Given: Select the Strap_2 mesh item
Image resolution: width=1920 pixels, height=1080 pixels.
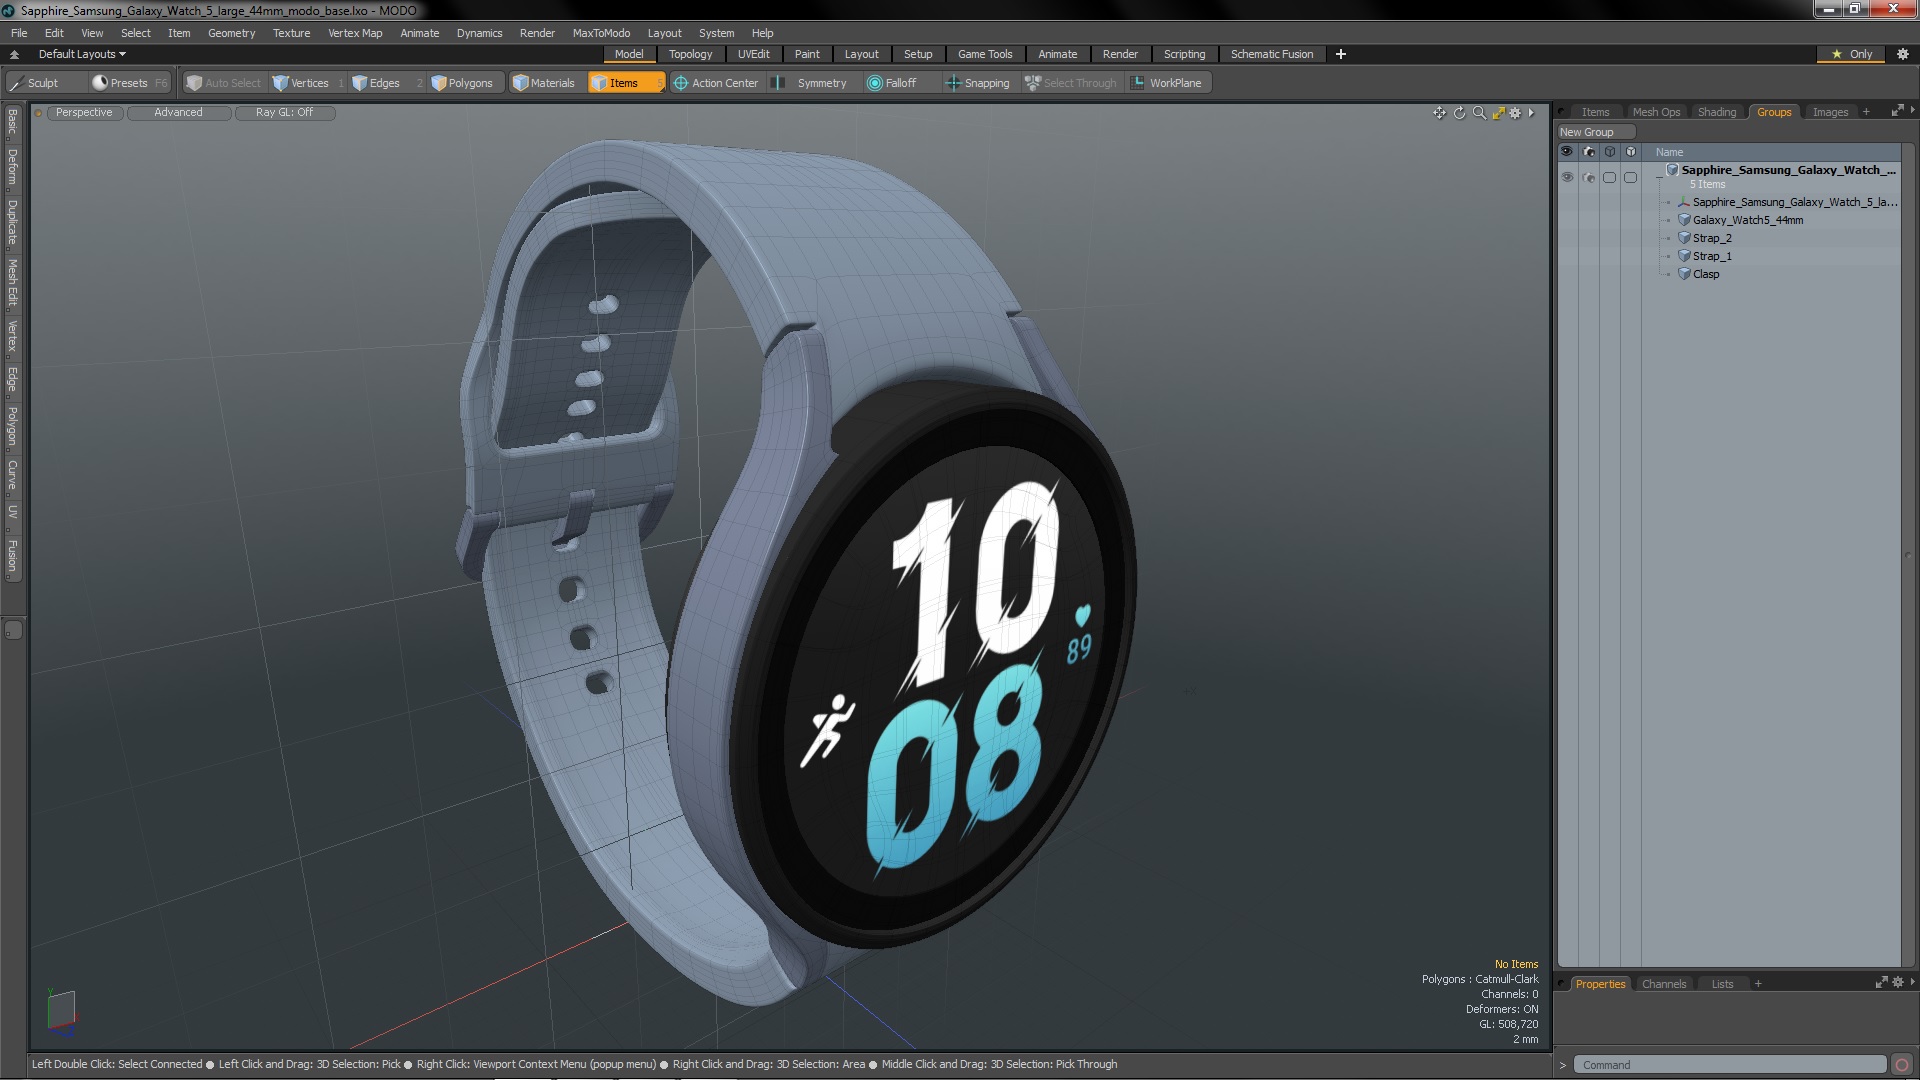Looking at the screenshot, I should click(x=1711, y=238).
